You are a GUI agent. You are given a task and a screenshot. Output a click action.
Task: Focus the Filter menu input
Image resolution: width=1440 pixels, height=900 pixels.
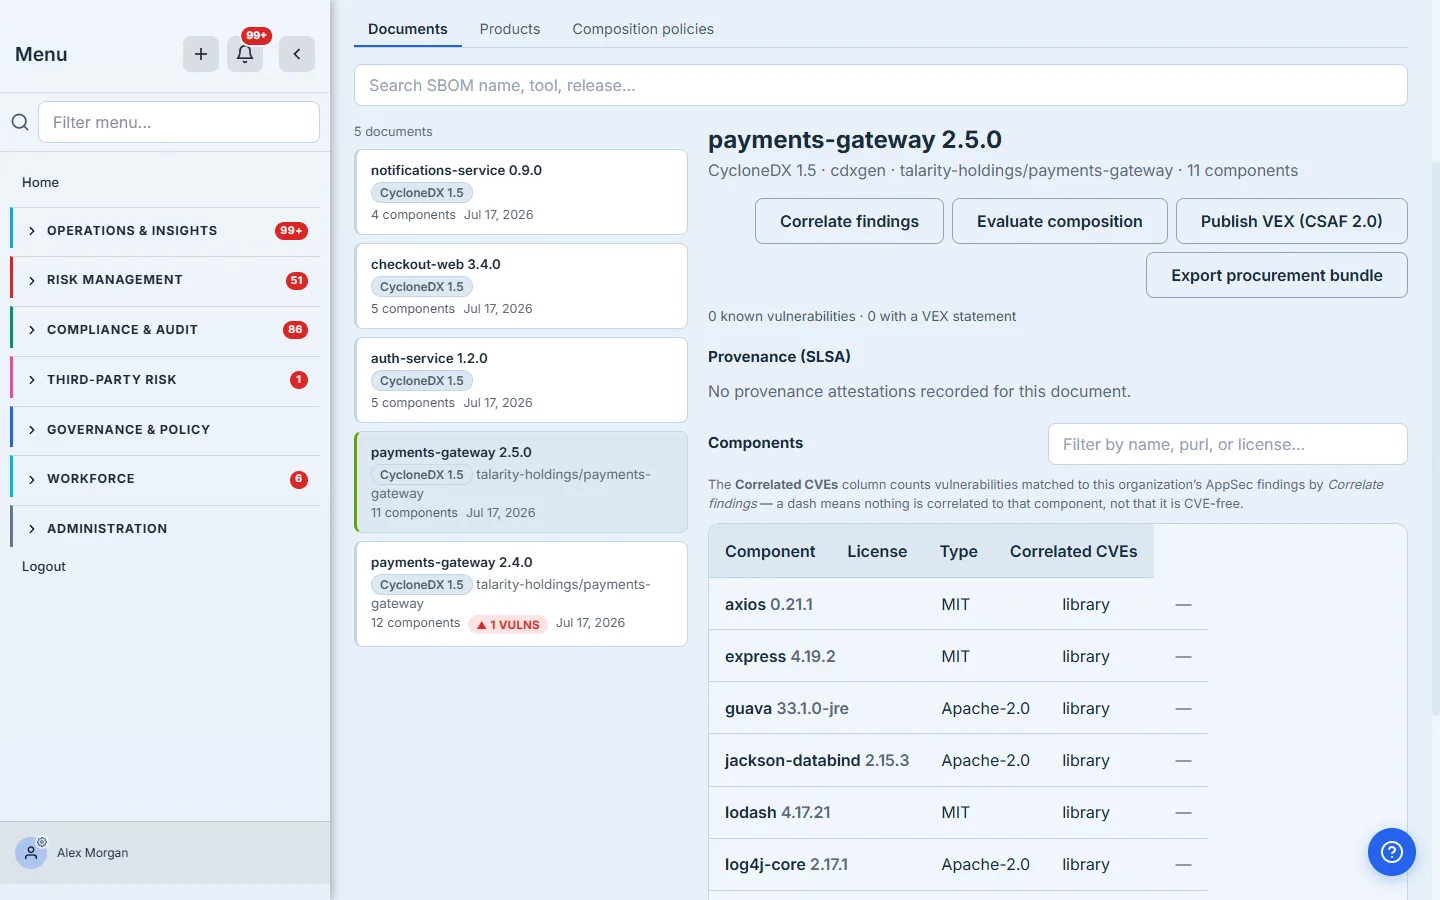tap(179, 122)
